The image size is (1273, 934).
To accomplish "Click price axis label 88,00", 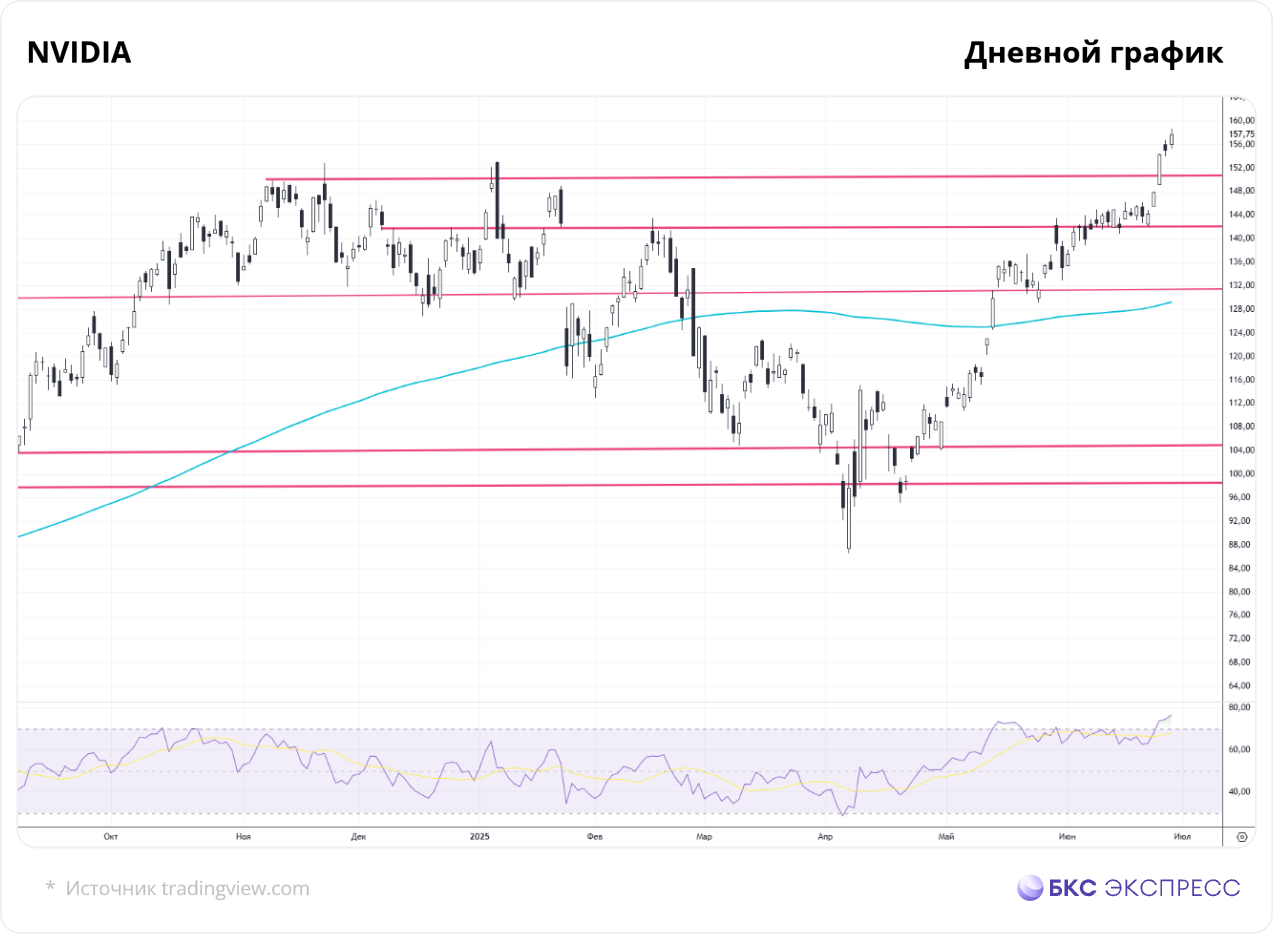I will click(x=1241, y=545).
